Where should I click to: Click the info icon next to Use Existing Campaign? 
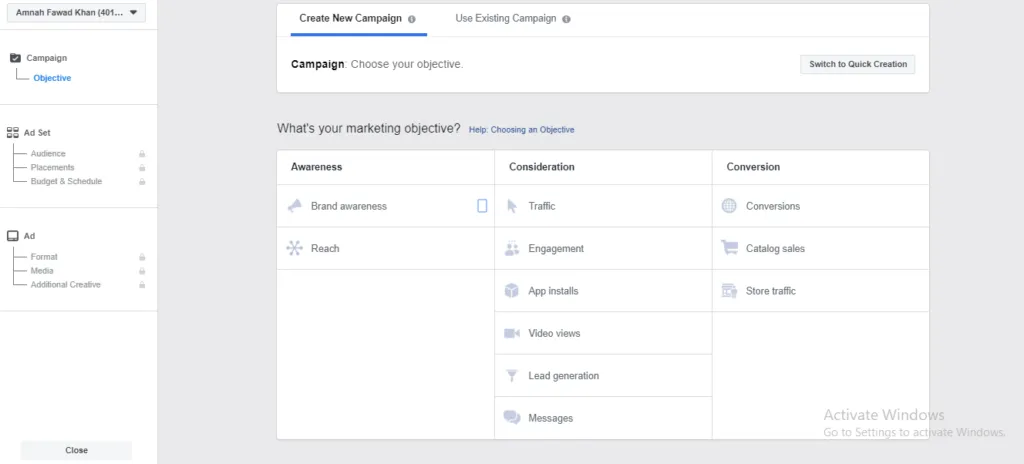[x=566, y=19]
